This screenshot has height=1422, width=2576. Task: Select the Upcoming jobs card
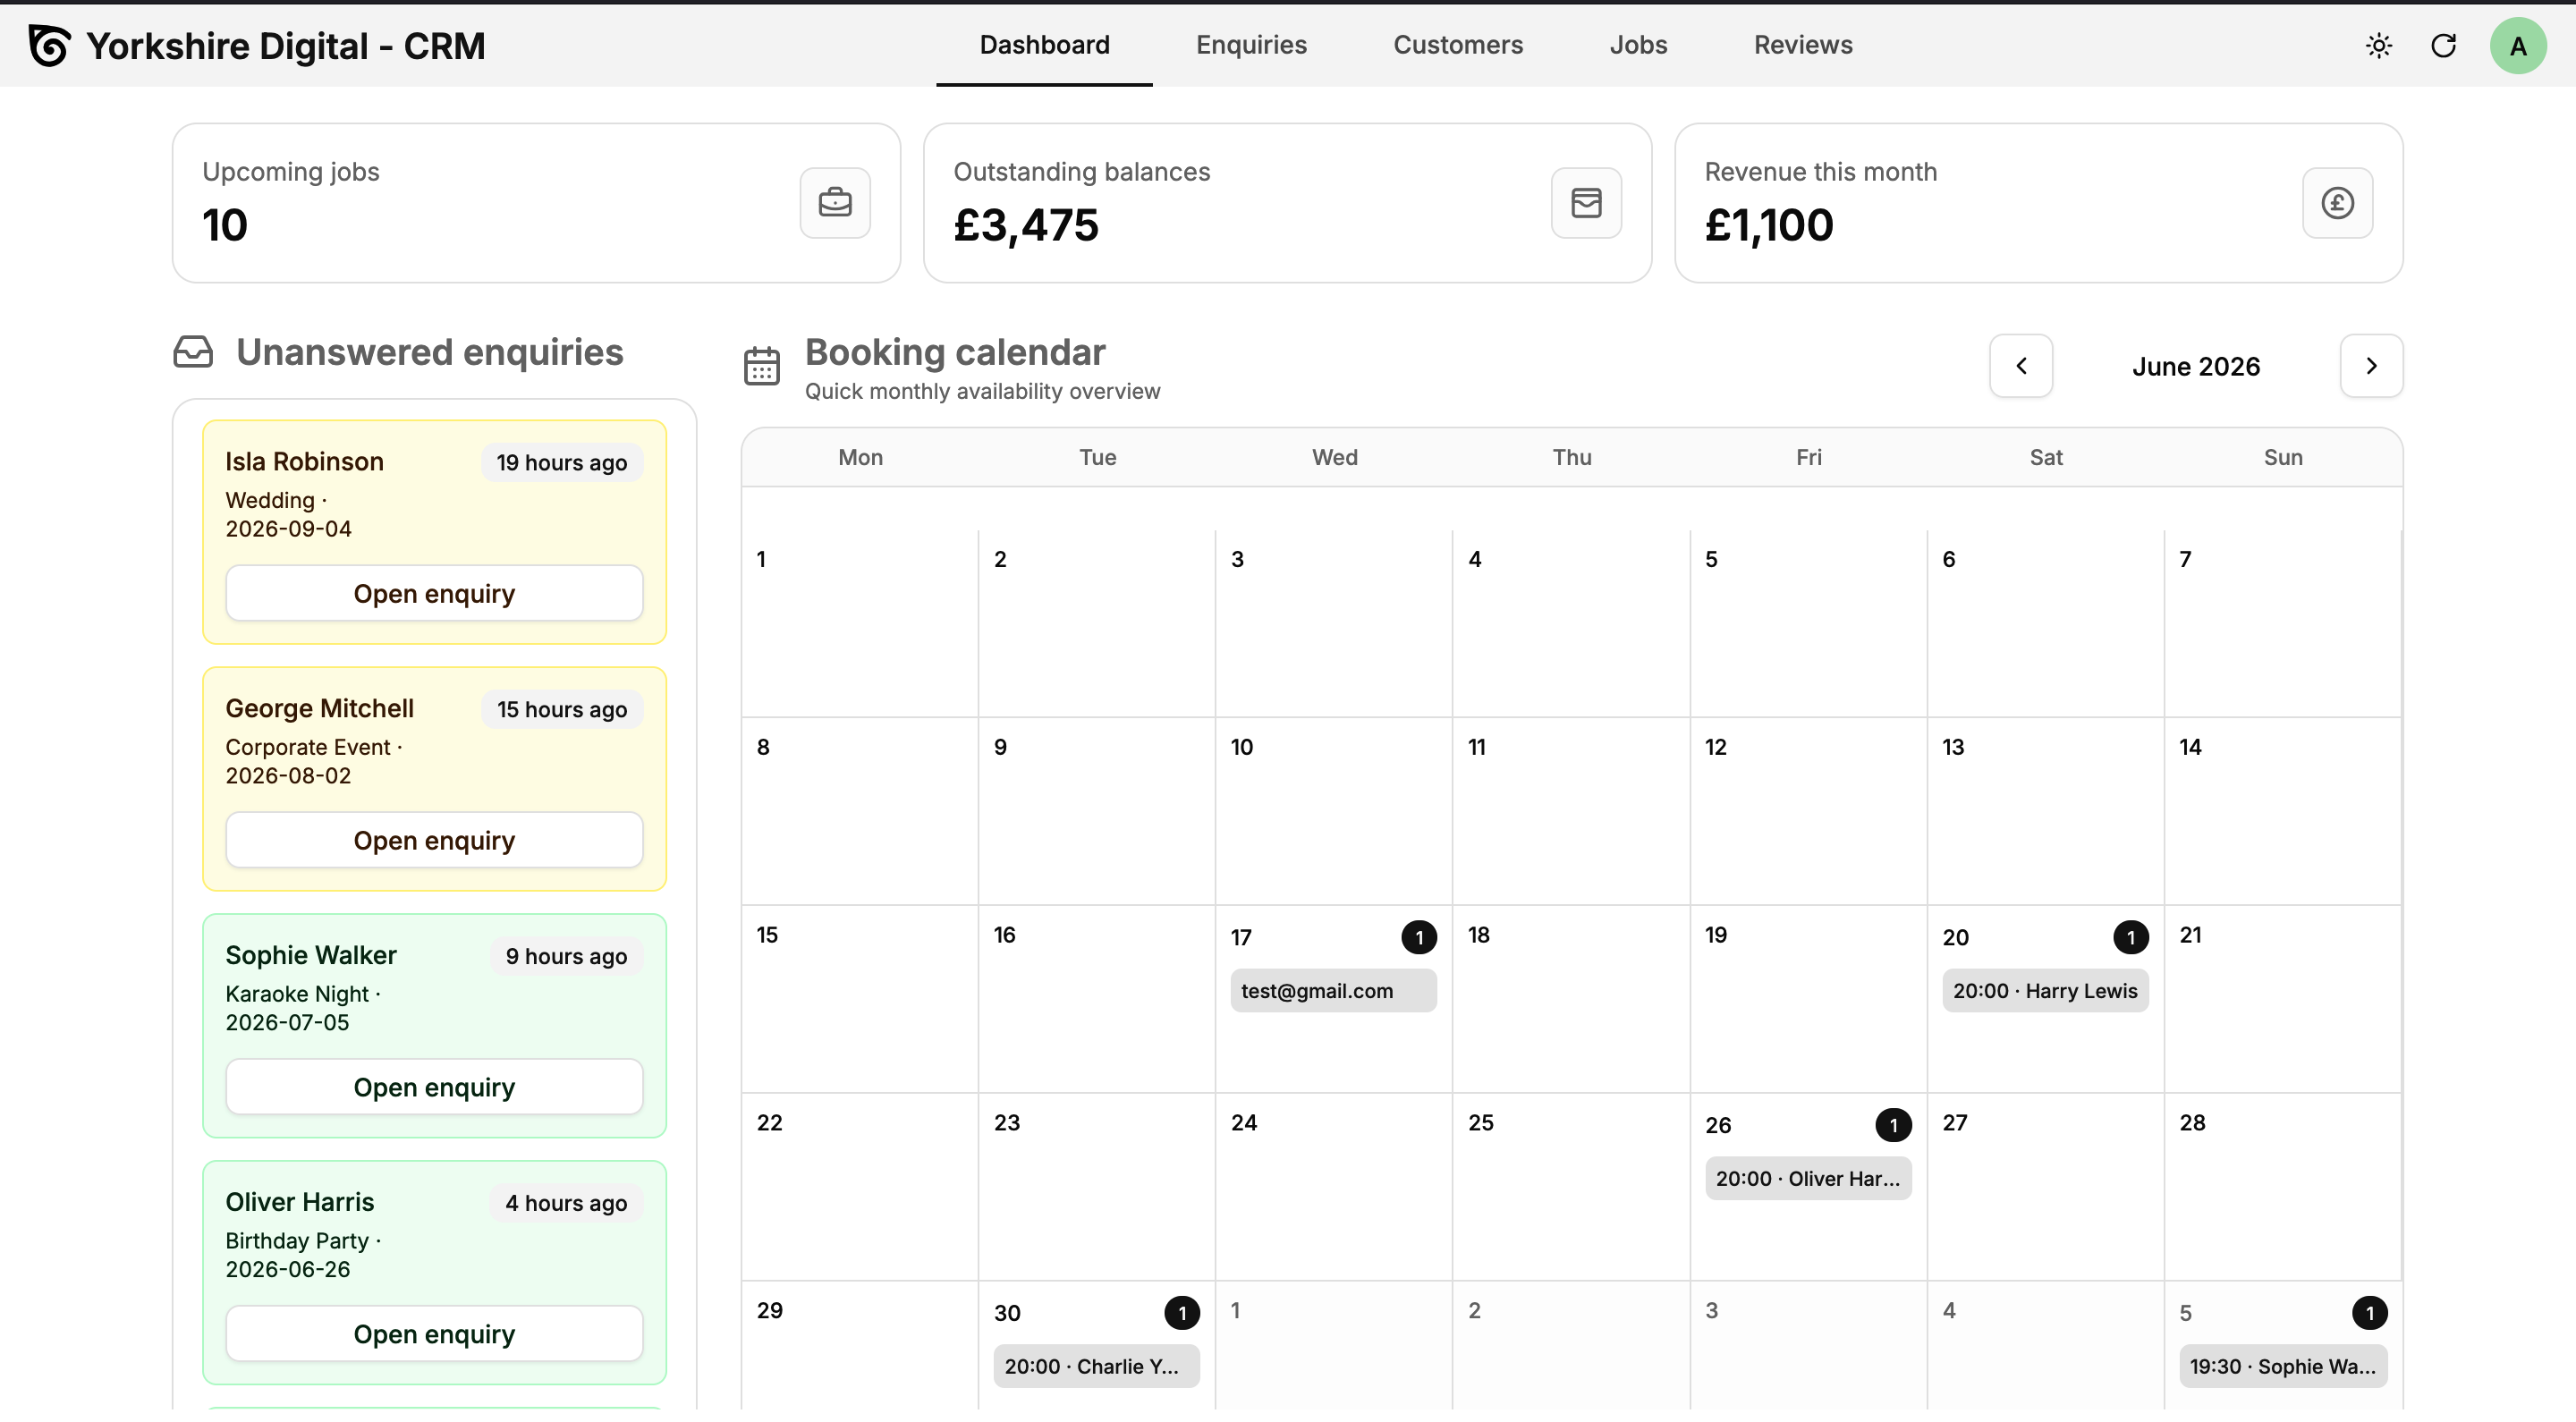pos(536,203)
